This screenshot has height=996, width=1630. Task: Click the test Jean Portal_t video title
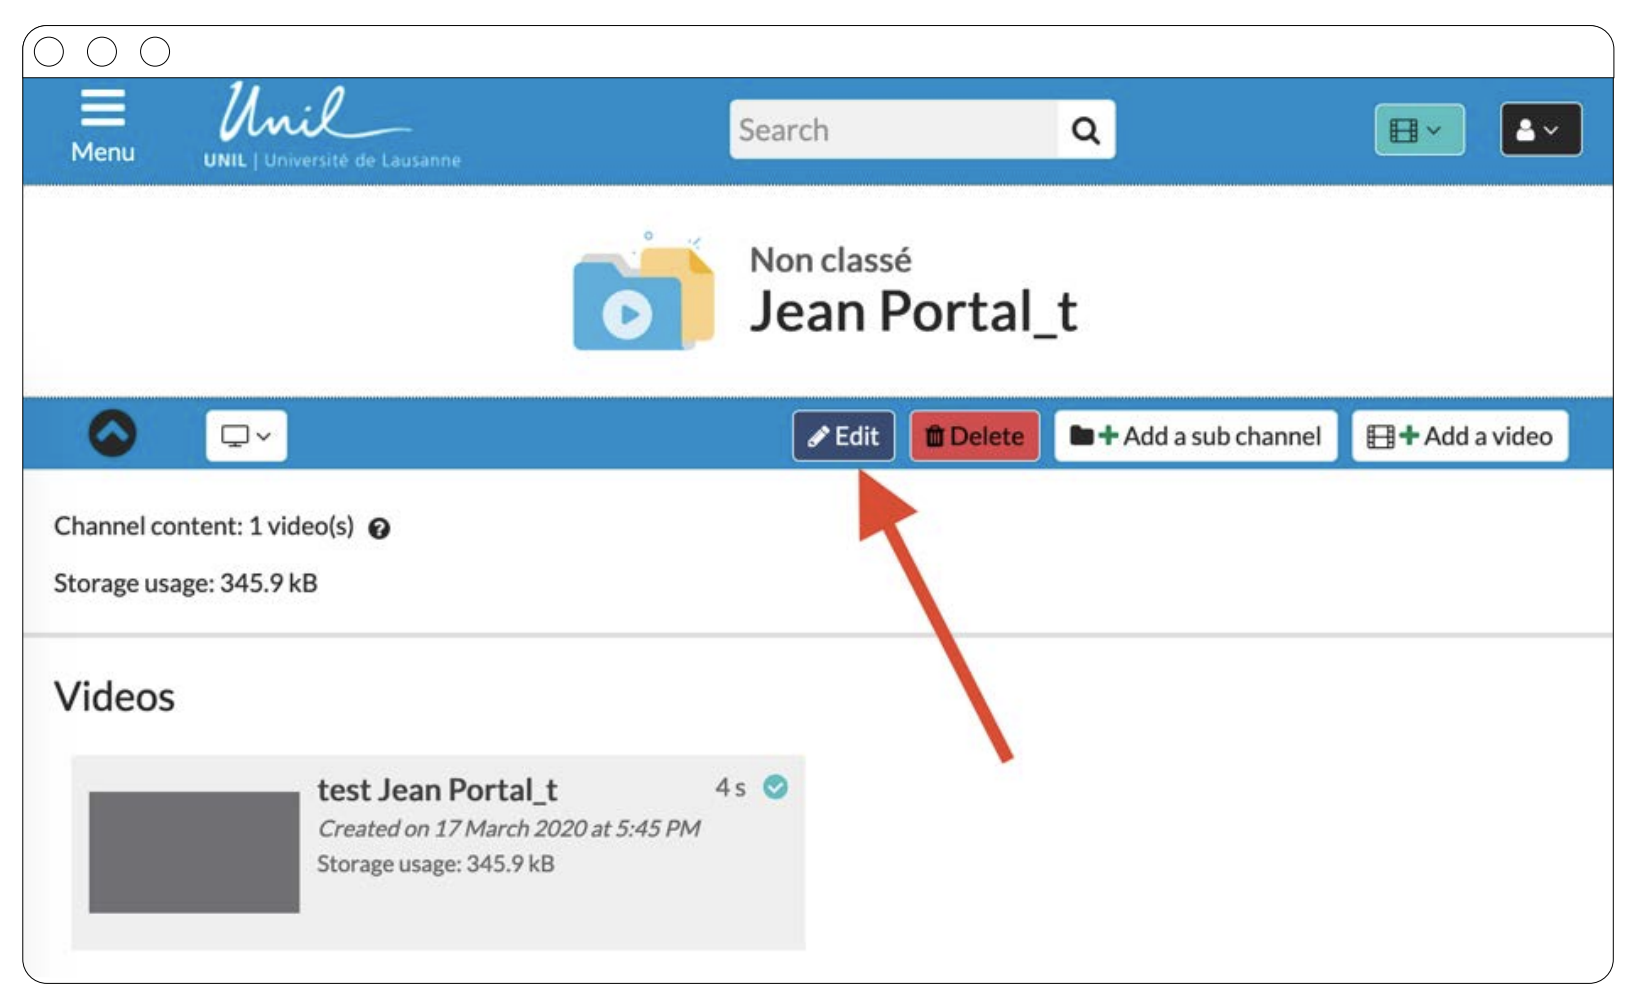pos(437,790)
